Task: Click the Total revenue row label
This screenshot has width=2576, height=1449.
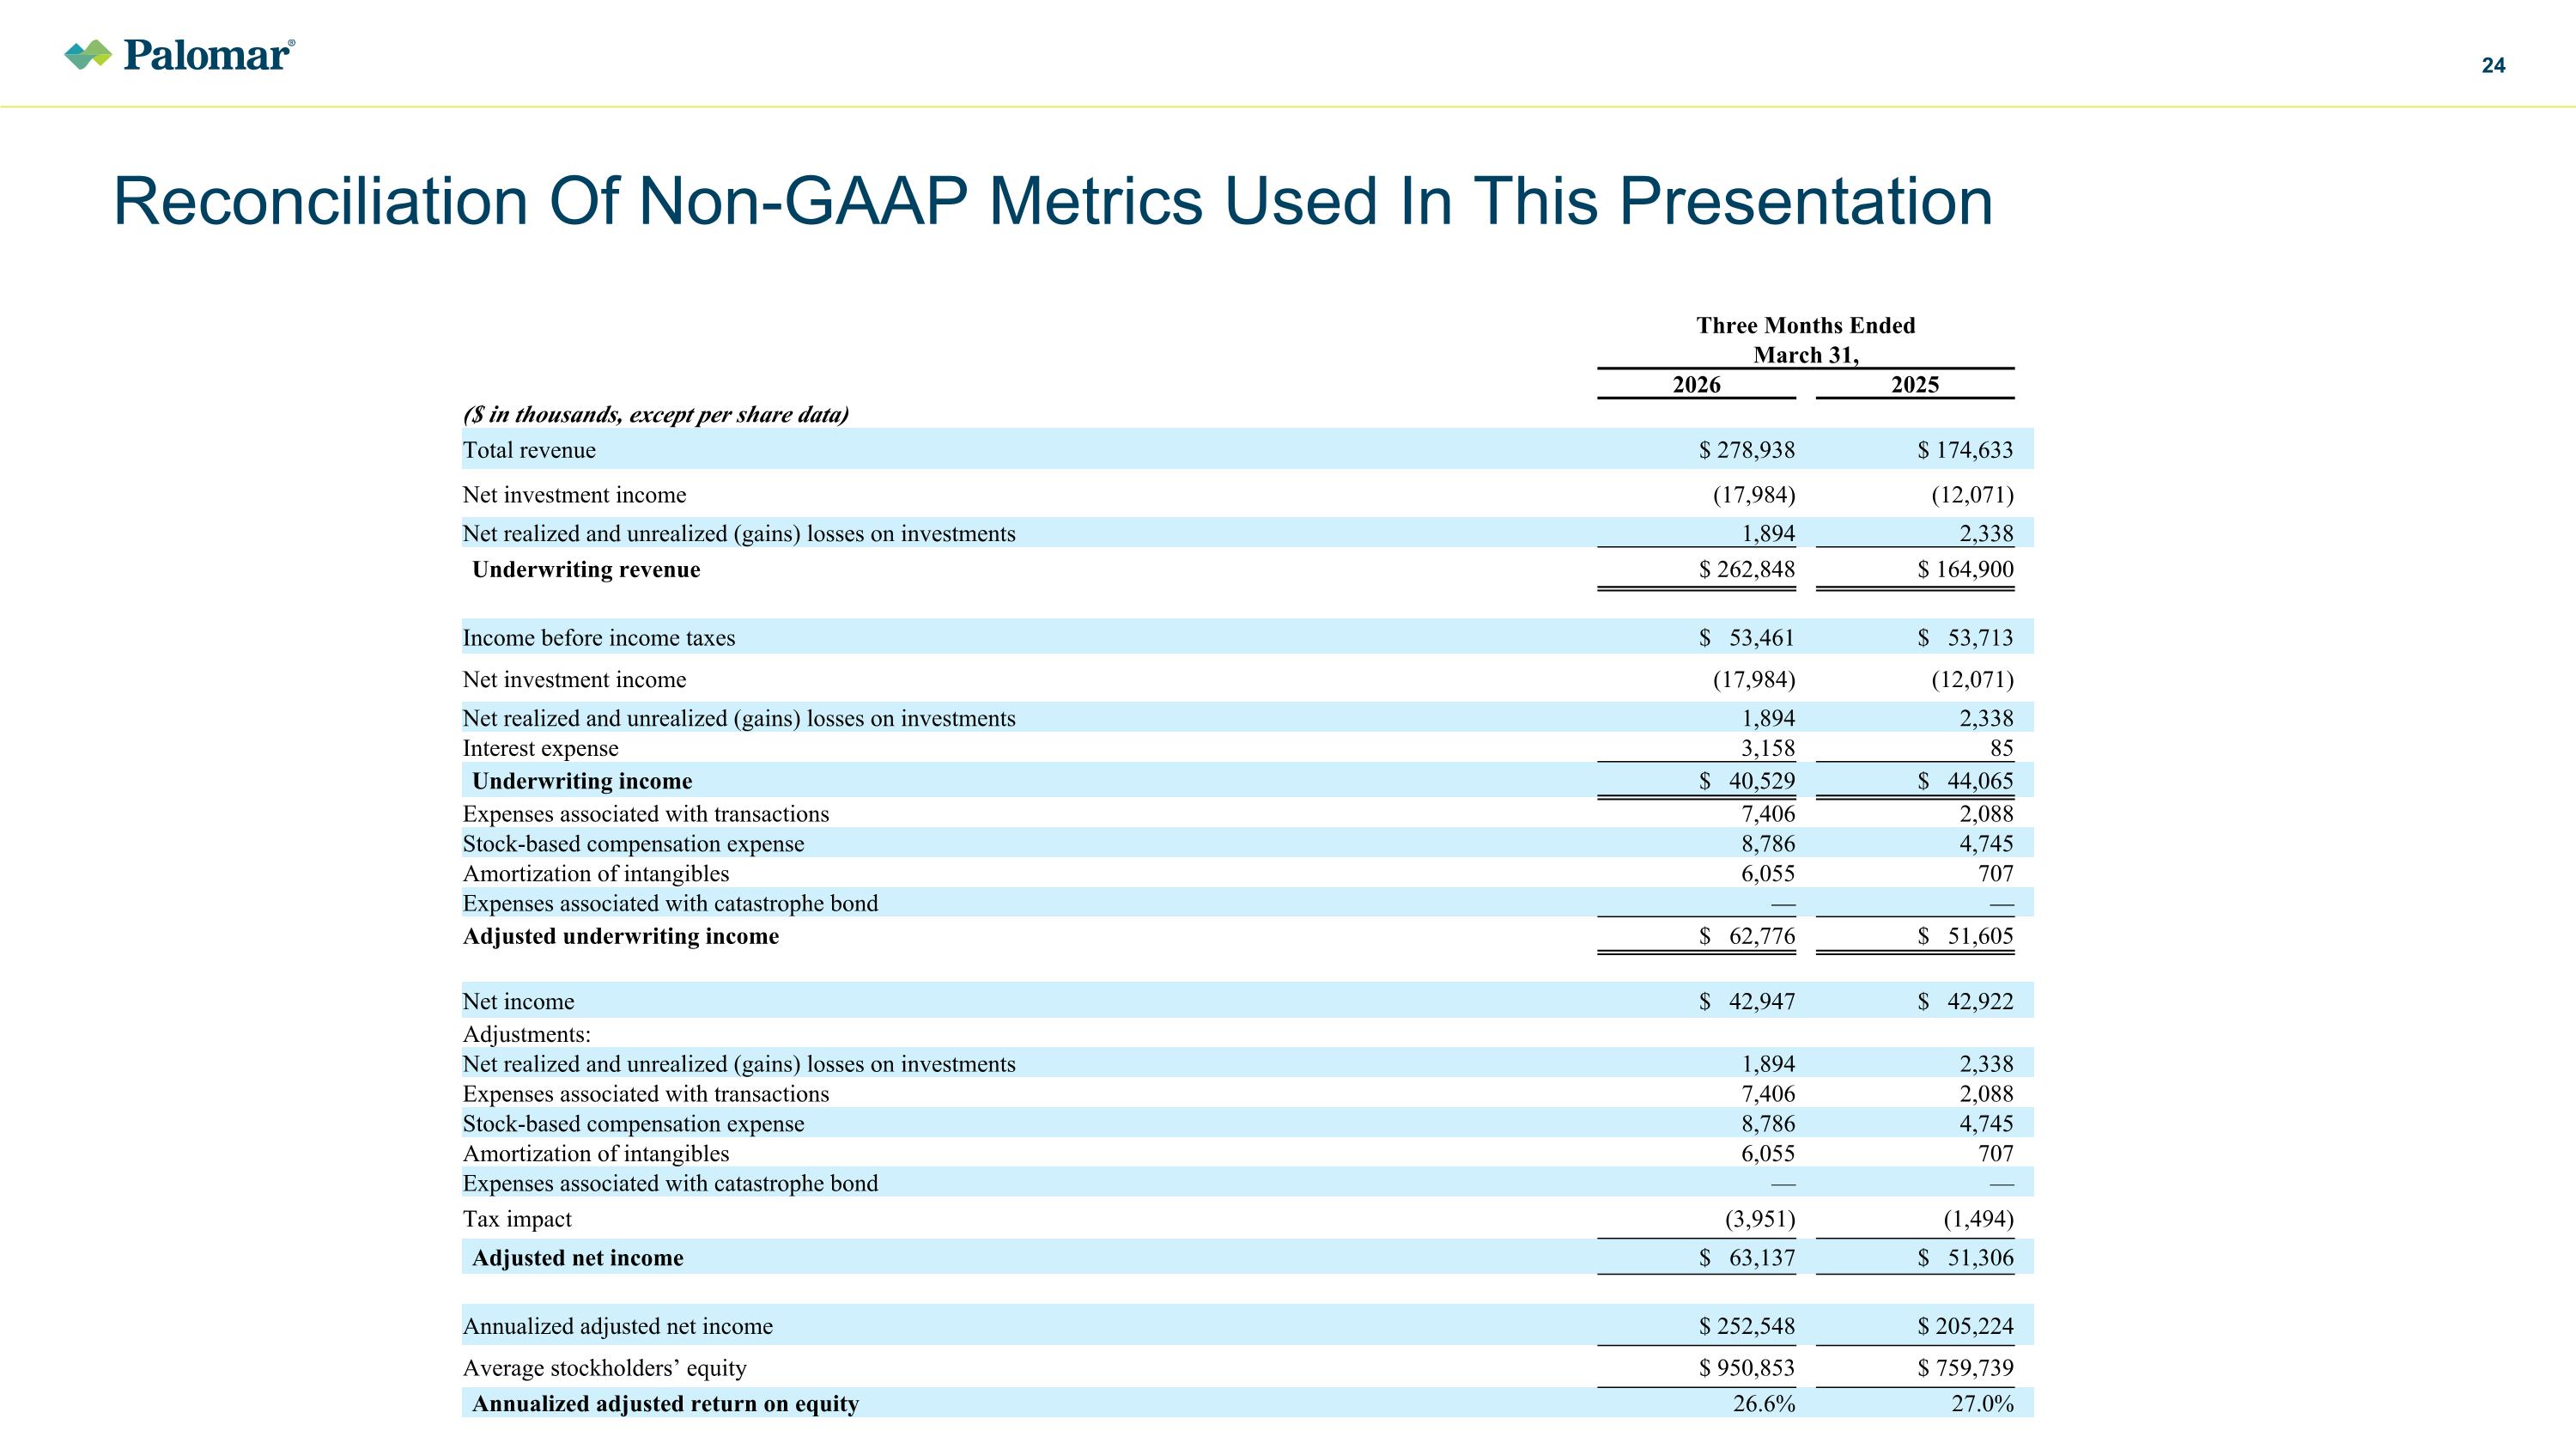Action: (x=529, y=450)
